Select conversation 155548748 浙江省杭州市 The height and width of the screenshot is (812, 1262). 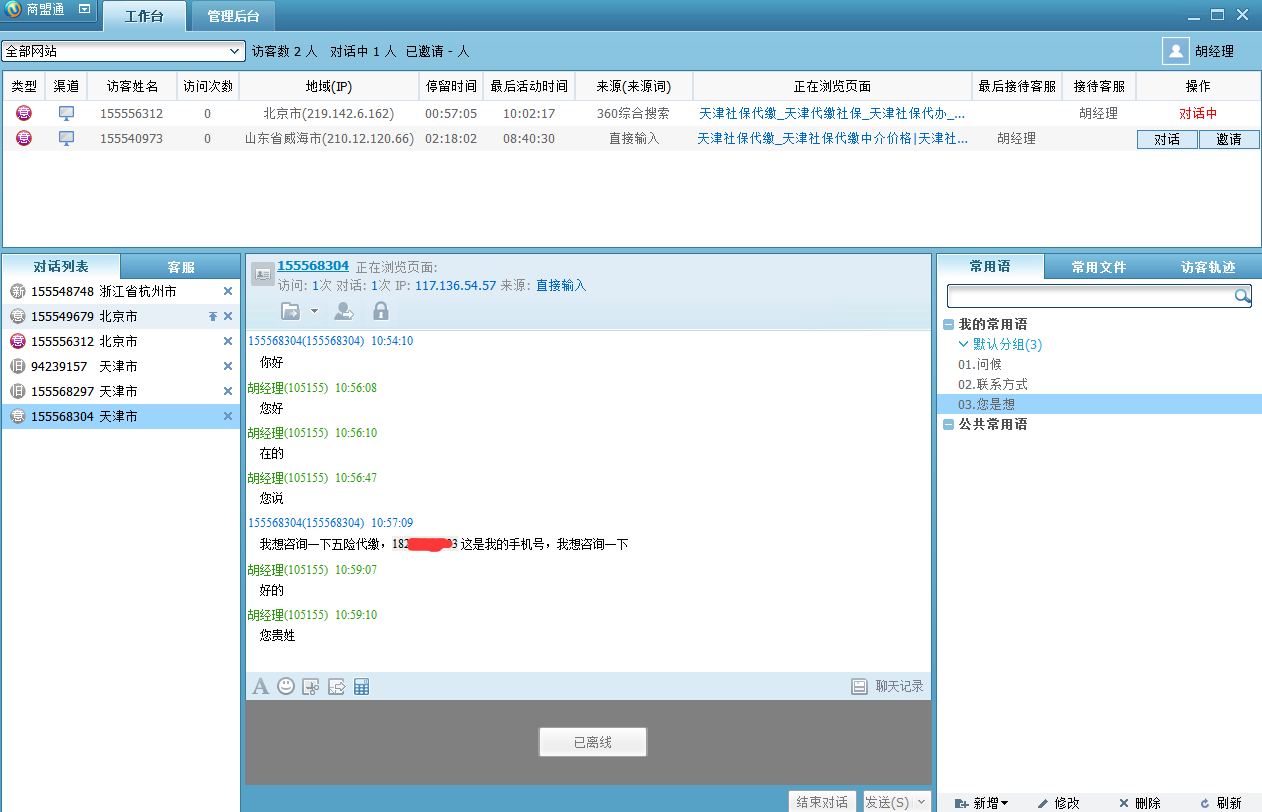tap(120, 291)
